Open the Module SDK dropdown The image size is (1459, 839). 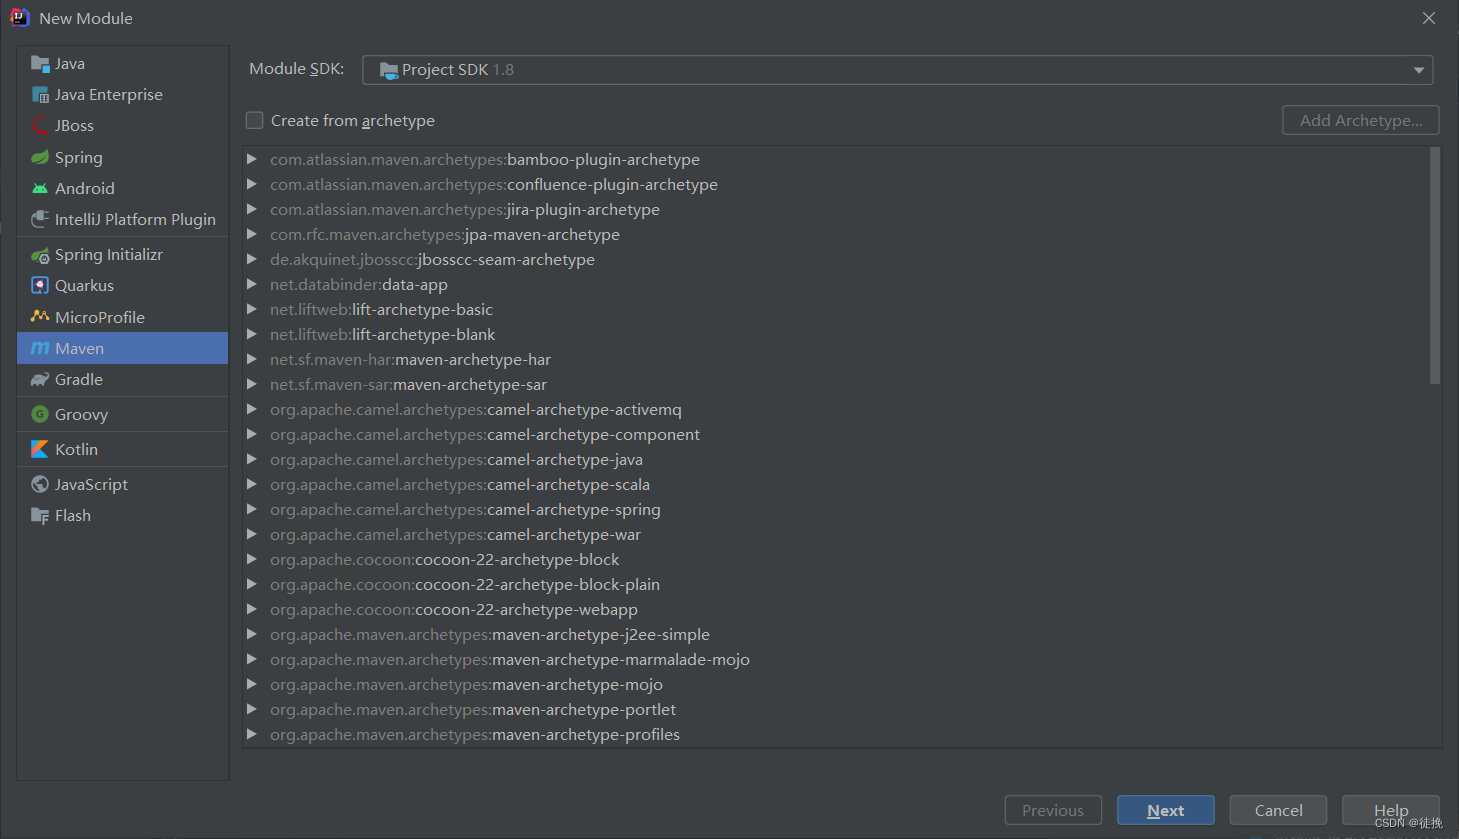coord(897,70)
